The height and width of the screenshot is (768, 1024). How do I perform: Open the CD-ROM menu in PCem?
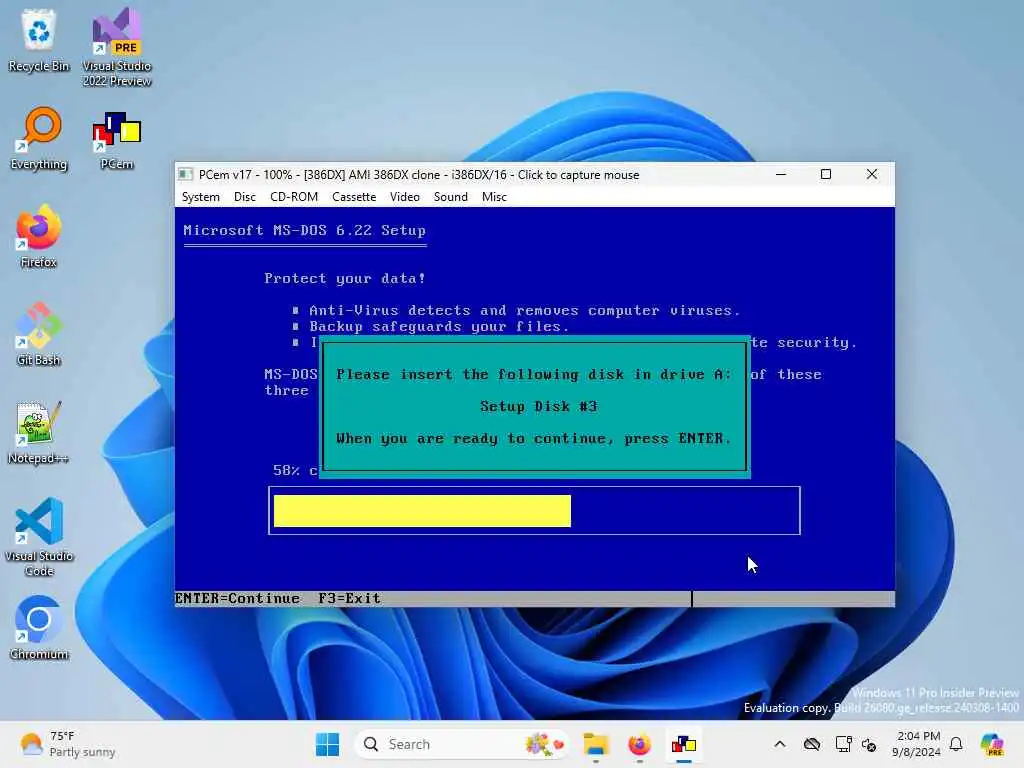click(x=294, y=197)
